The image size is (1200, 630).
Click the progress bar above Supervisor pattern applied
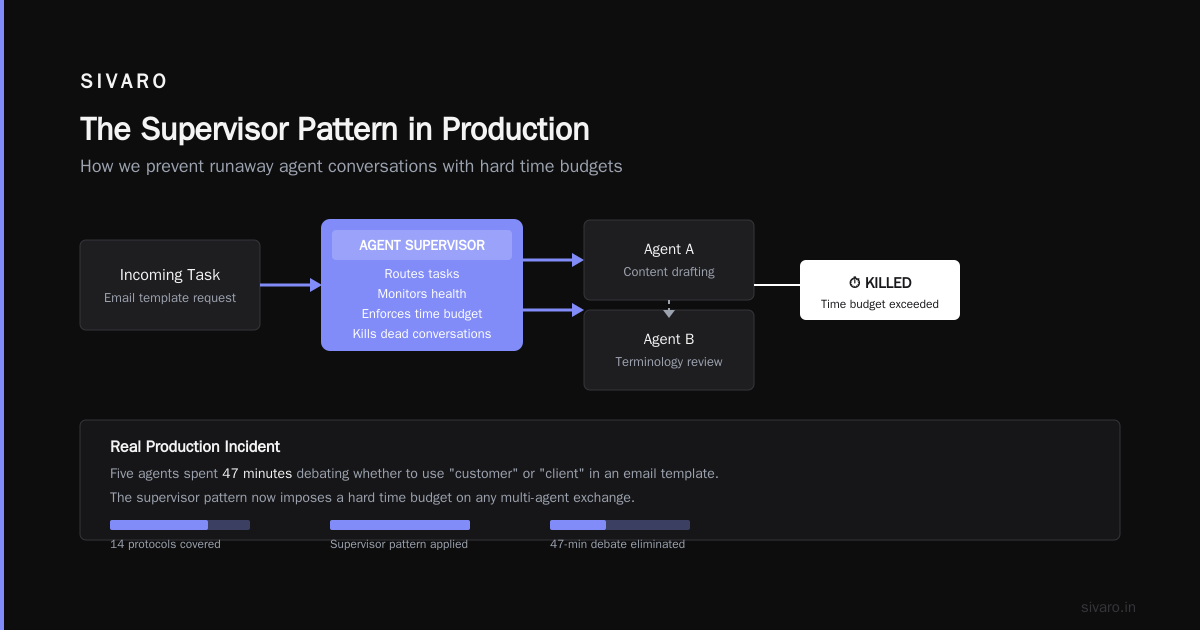pos(400,525)
